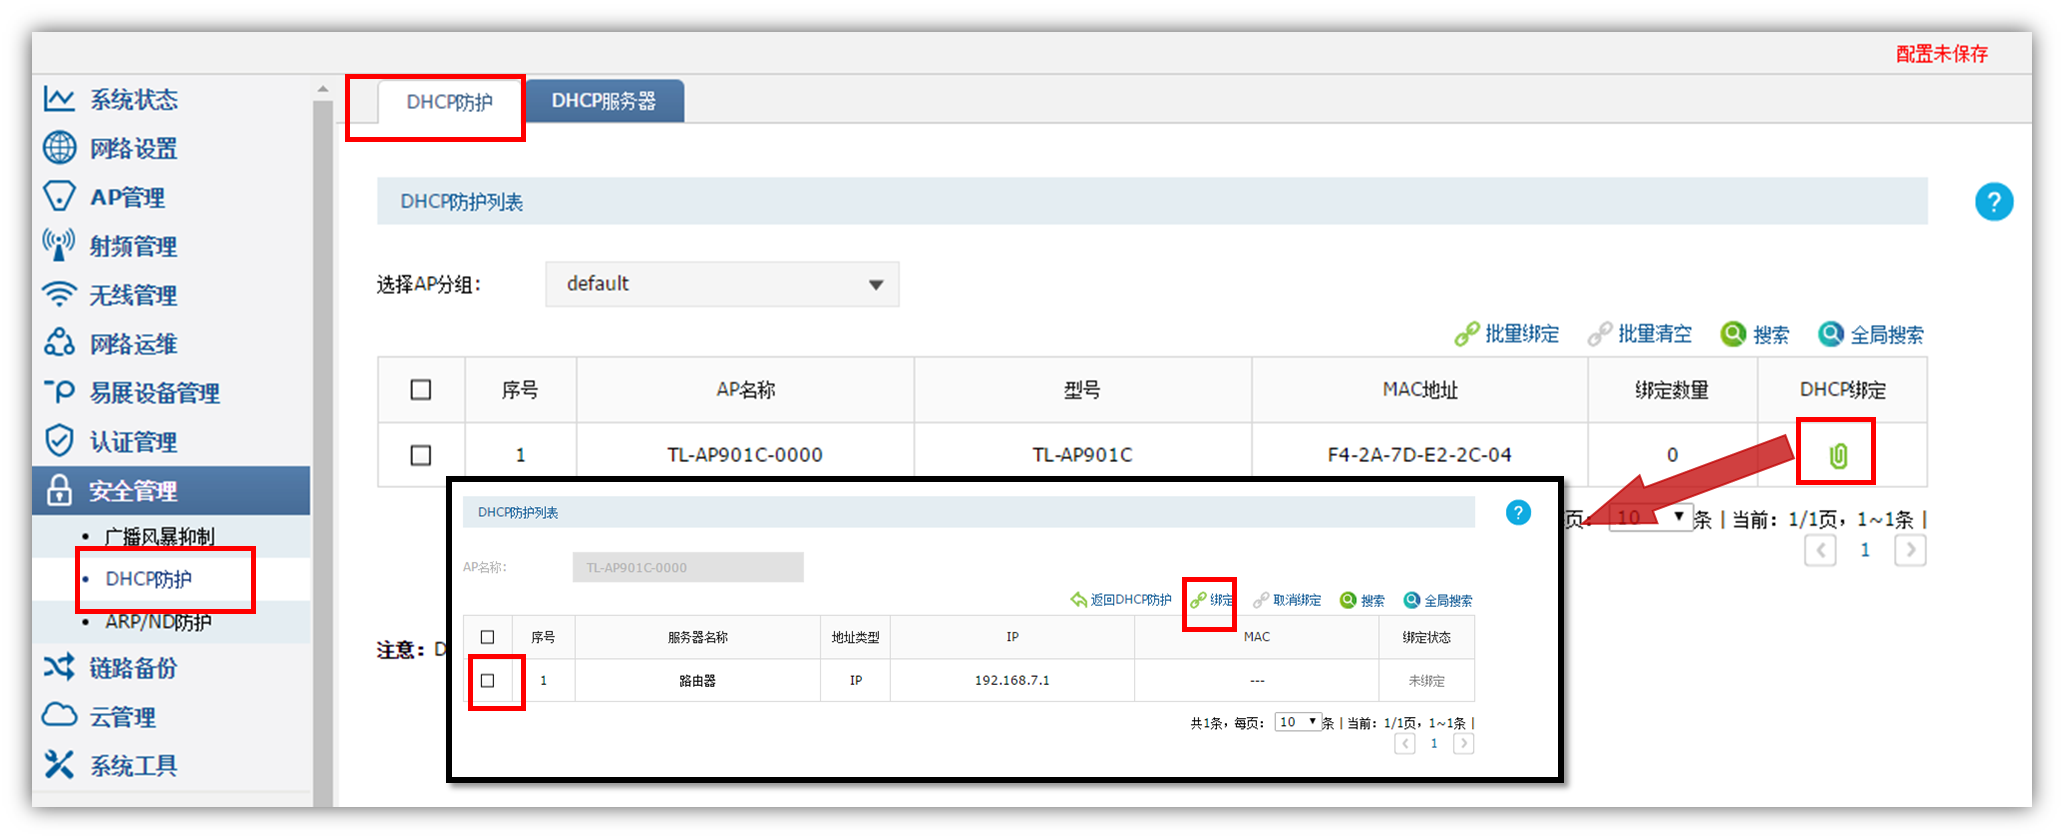Click IP 192.168.7.1 in the inset table
2064x839 pixels.
pos(1012,681)
